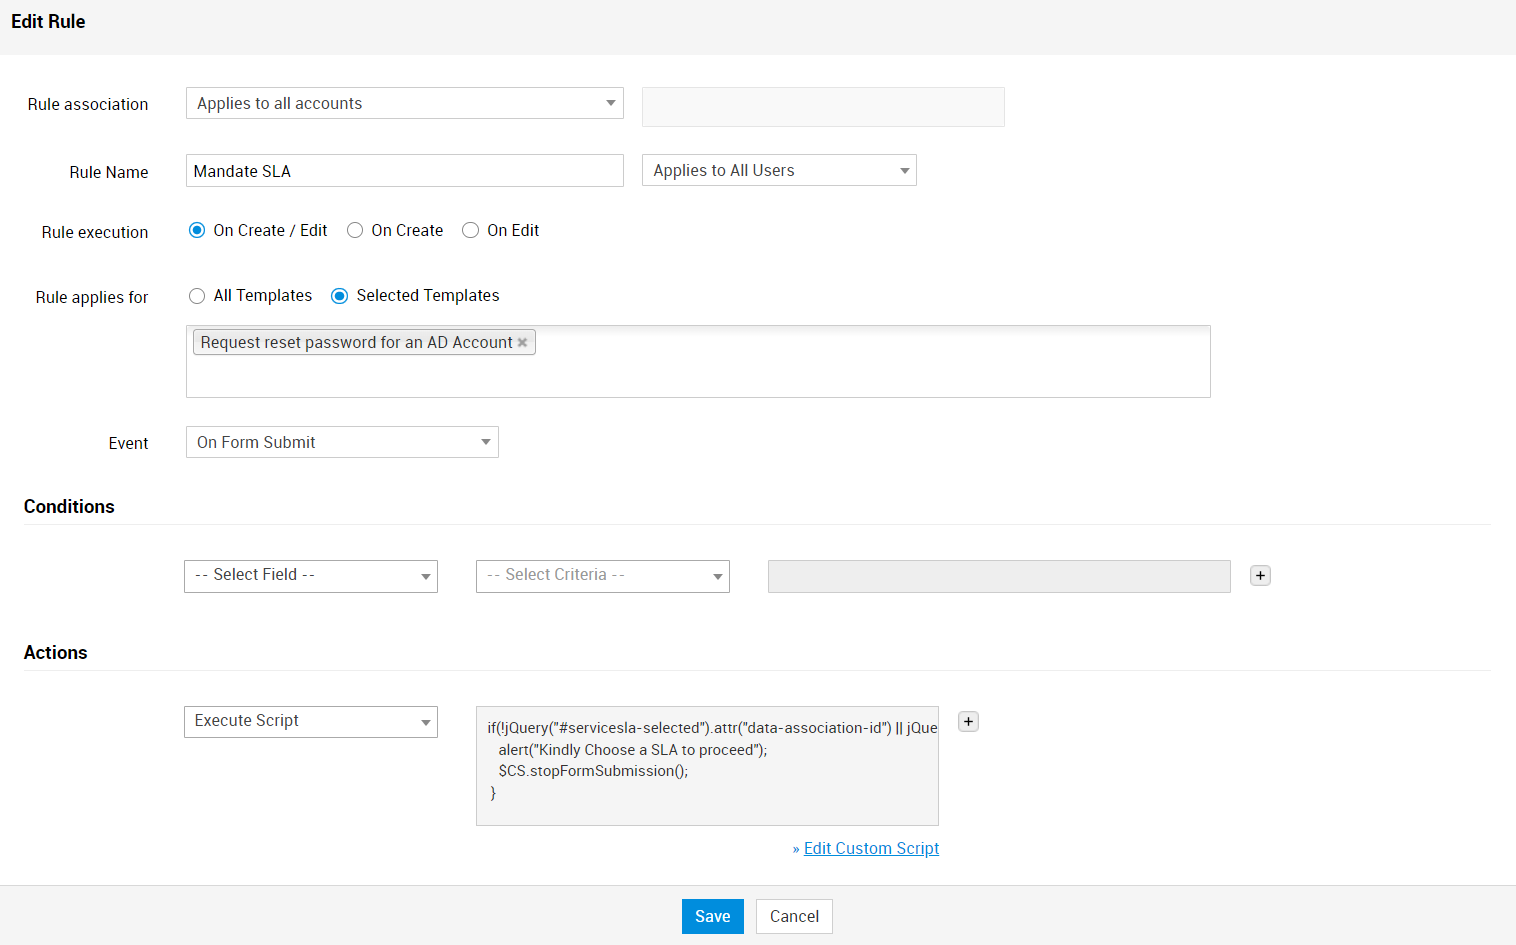Select the On Edit radio button
Screen dimensions: 1516x945
point(470,231)
